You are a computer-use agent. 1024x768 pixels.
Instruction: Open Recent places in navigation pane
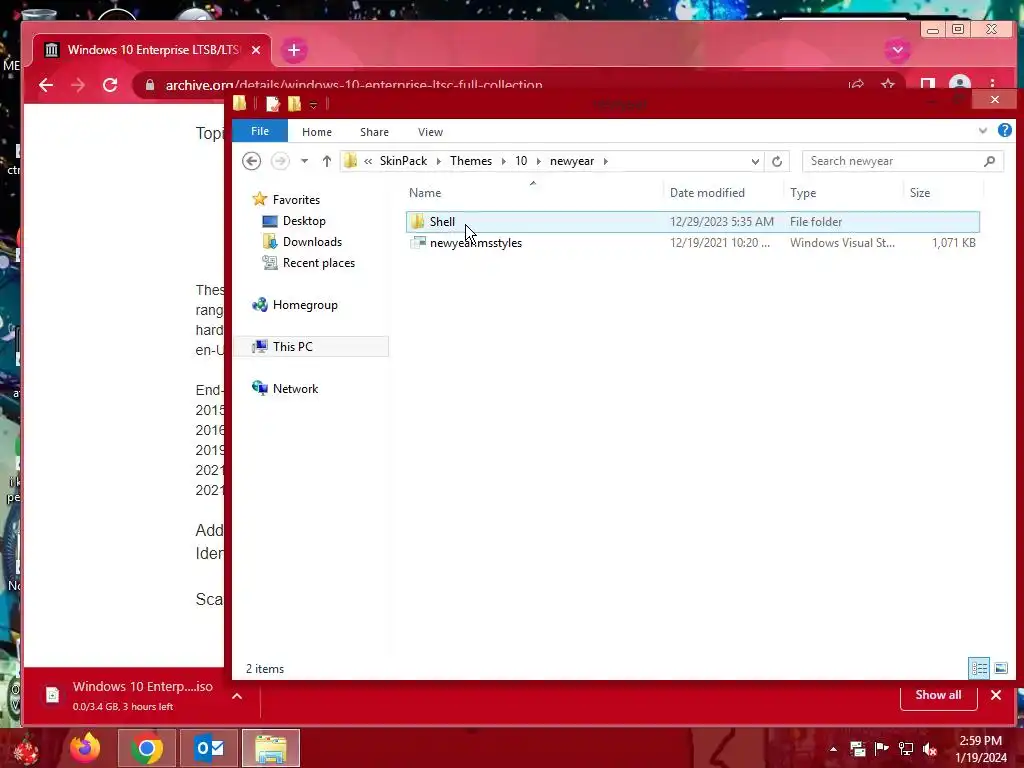click(x=308, y=263)
